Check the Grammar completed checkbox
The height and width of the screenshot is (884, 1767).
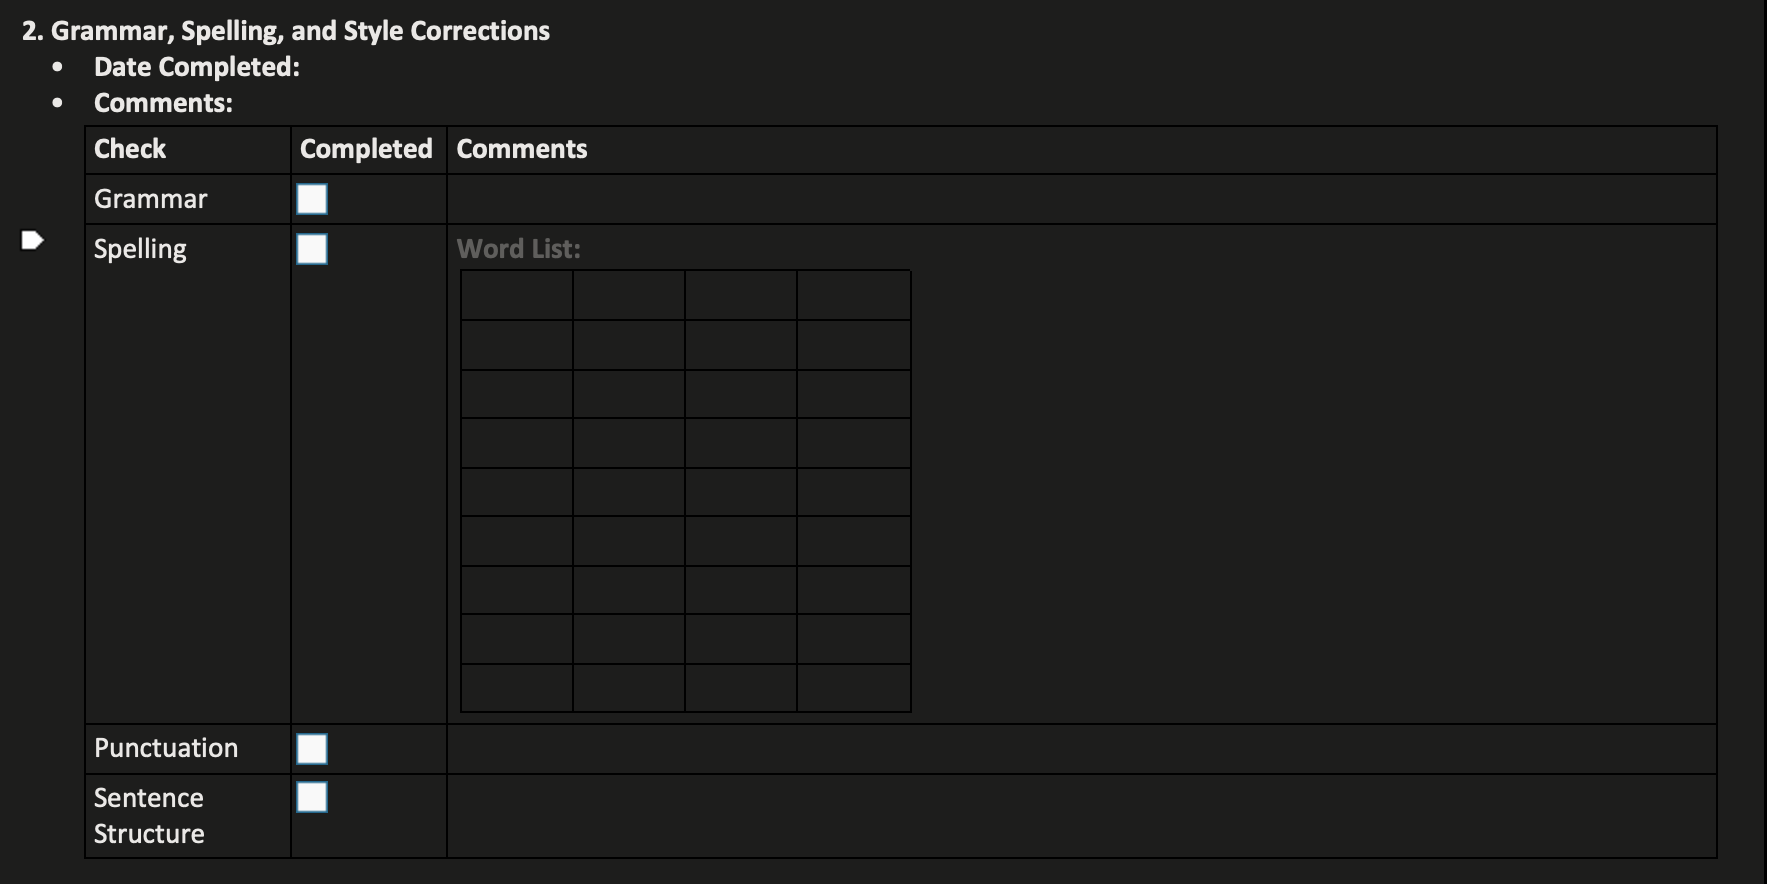coord(312,199)
